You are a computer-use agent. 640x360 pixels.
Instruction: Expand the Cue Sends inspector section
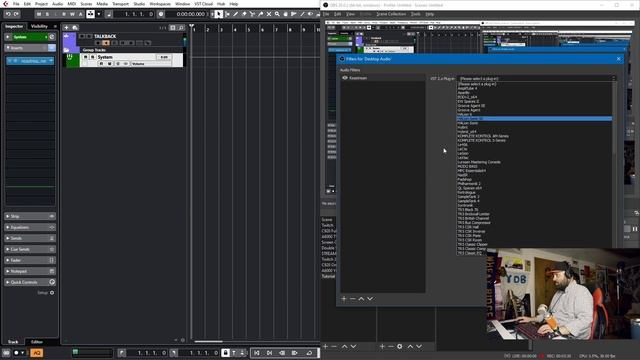coord(30,249)
